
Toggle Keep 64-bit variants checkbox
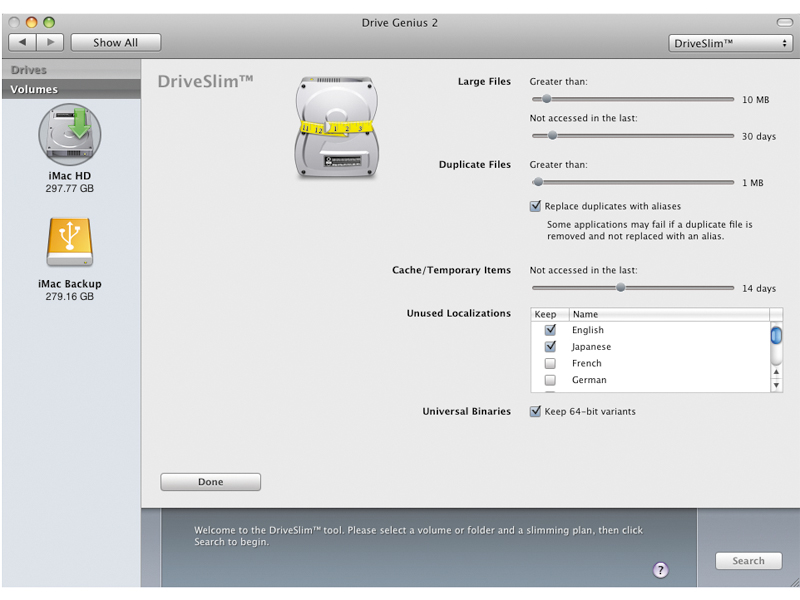535,411
